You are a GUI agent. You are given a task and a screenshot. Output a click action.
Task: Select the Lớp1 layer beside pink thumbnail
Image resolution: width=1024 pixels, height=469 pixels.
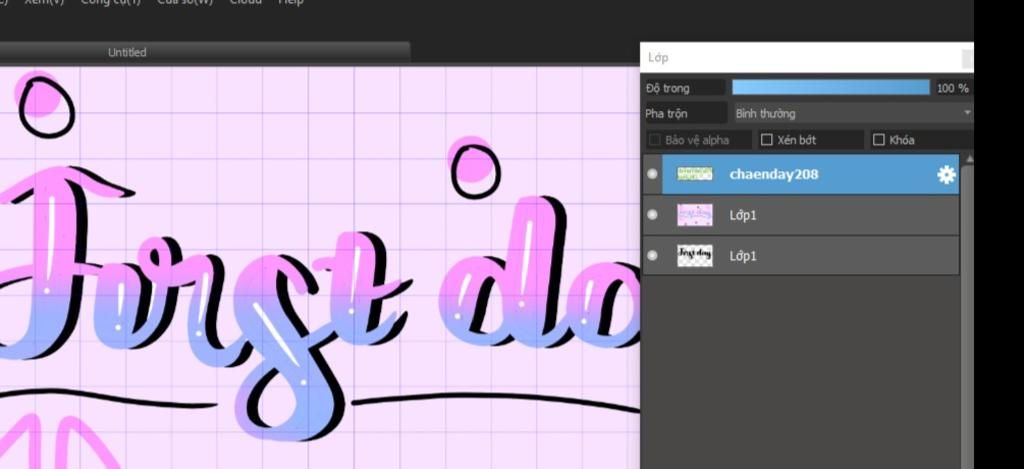point(743,215)
